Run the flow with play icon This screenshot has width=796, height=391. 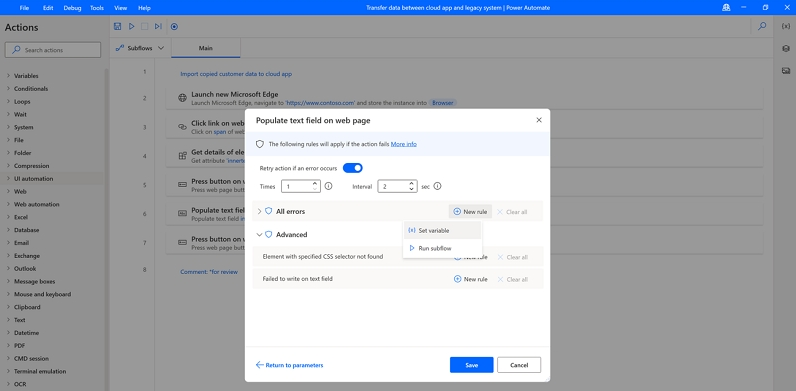(x=131, y=26)
